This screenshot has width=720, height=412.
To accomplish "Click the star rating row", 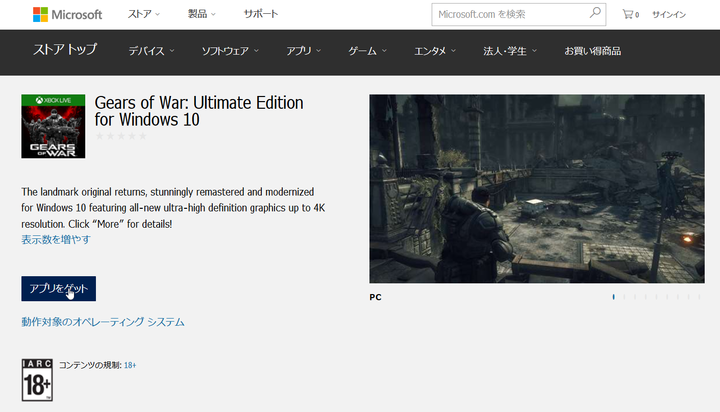I will (121, 136).
